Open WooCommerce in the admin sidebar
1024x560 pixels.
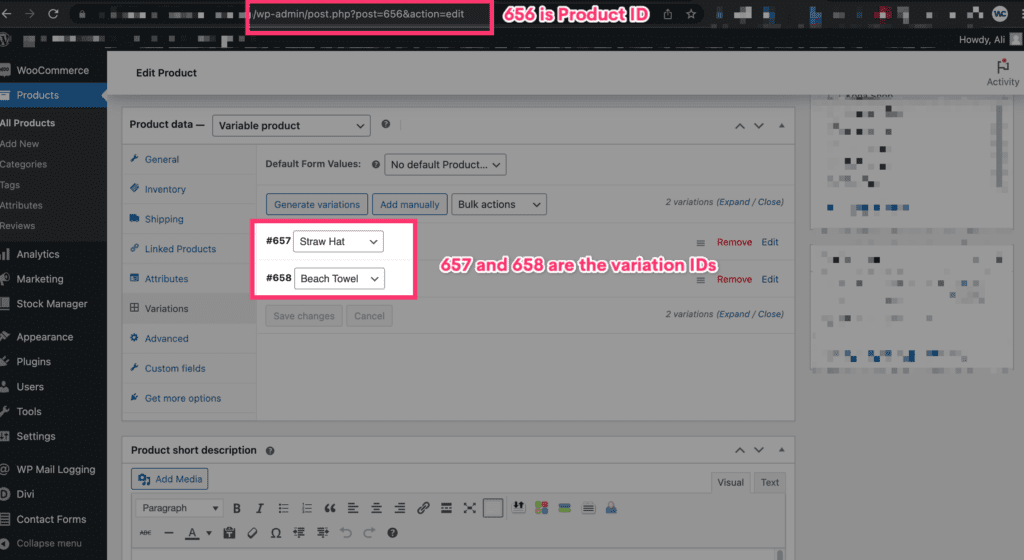54,70
